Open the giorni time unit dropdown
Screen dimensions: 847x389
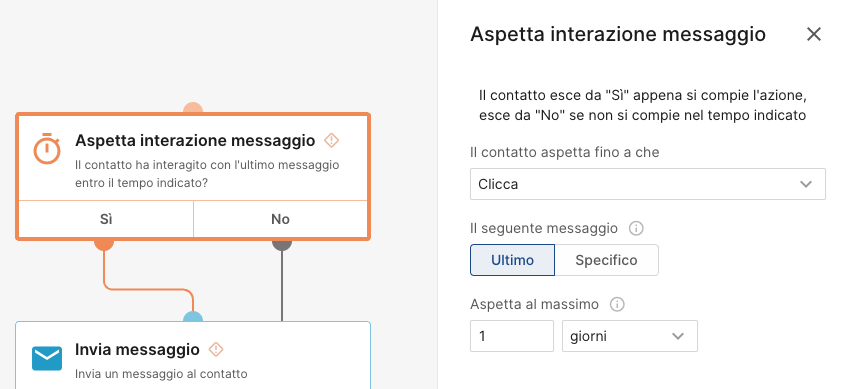[x=630, y=336]
